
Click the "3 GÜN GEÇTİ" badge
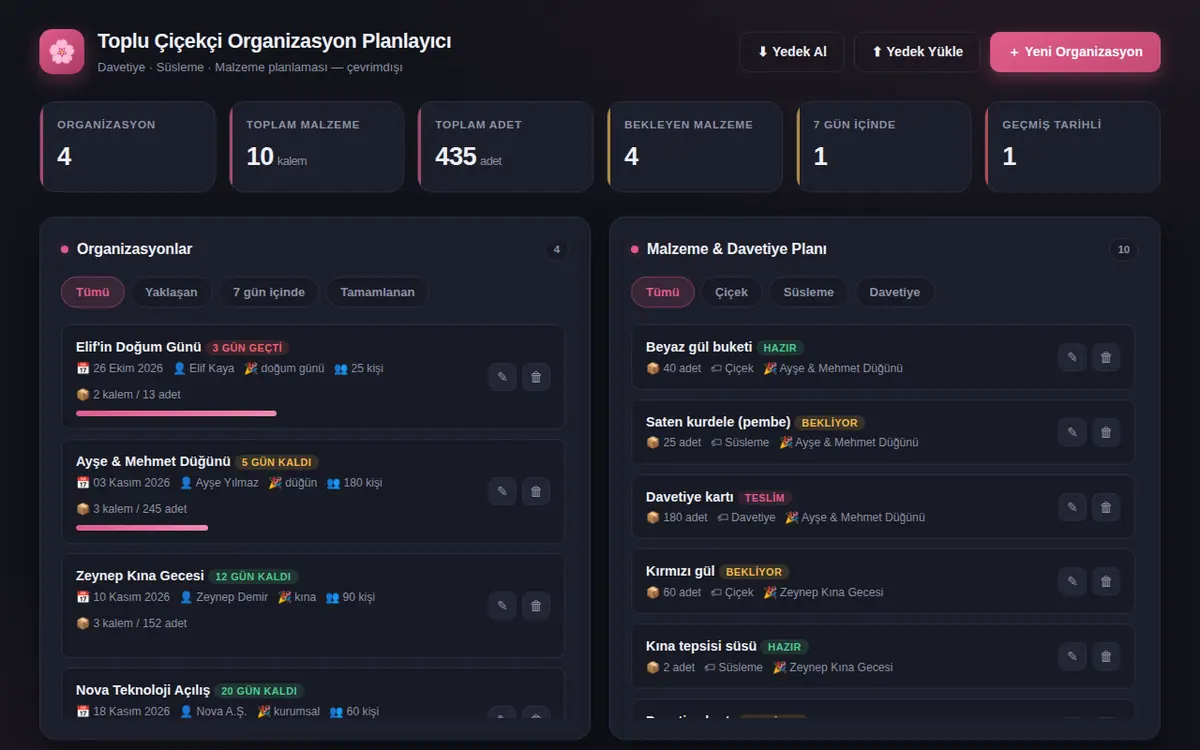pos(248,348)
